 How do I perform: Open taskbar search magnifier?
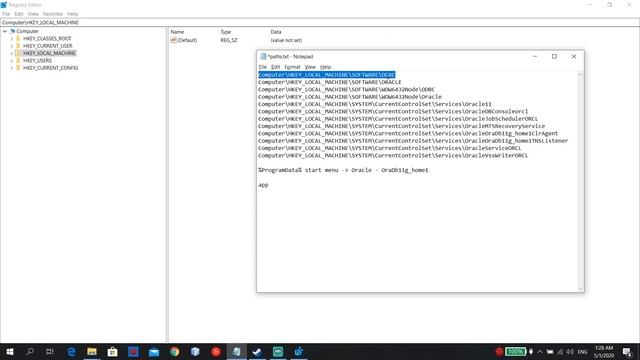click(30, 351)
